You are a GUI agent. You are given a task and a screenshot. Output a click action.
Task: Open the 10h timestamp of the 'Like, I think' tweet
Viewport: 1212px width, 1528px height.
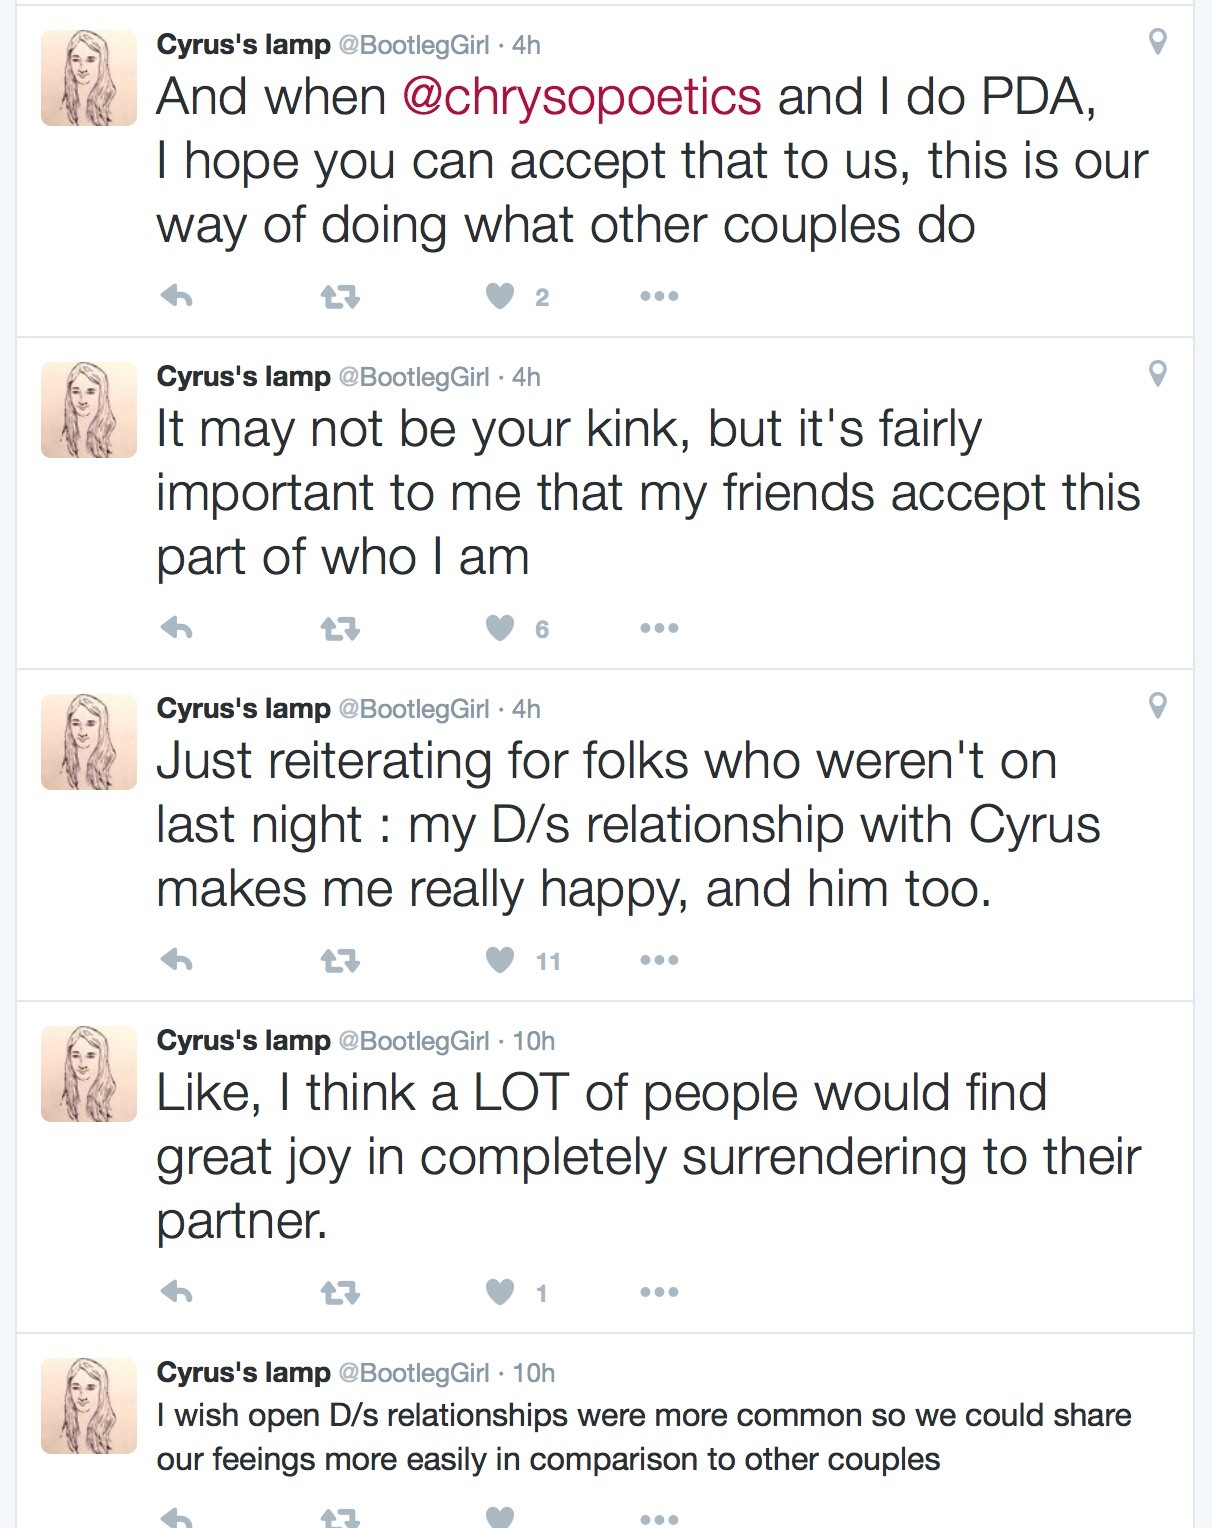point(534,1041)
